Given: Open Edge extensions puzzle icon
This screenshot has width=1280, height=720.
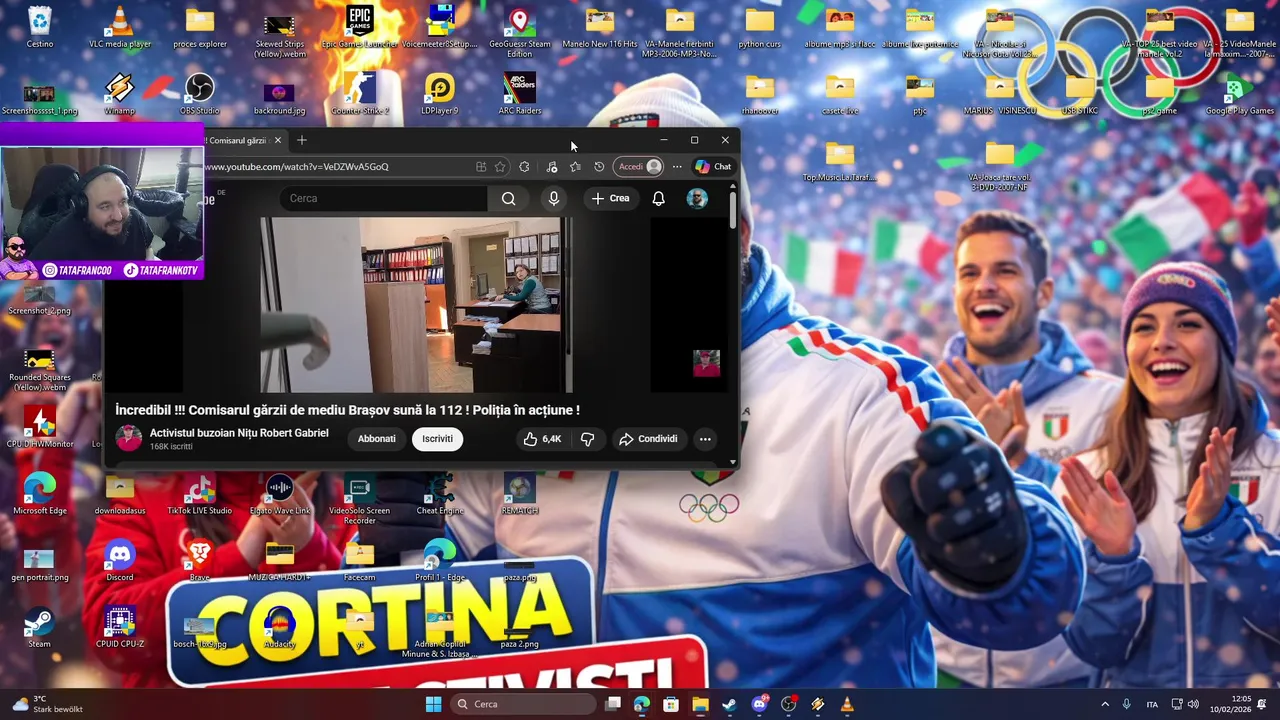Looking at the screenshot, I should 524,167.
